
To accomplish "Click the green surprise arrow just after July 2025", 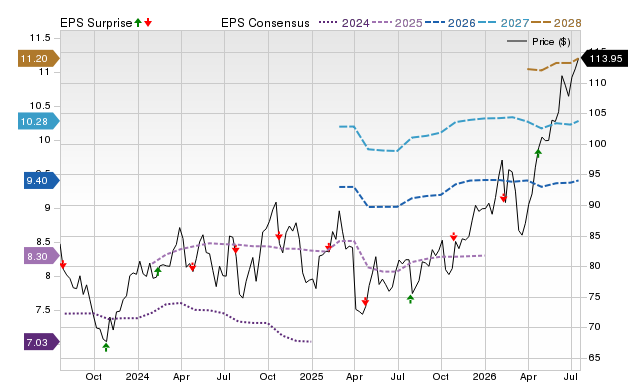I will [411, 299].
